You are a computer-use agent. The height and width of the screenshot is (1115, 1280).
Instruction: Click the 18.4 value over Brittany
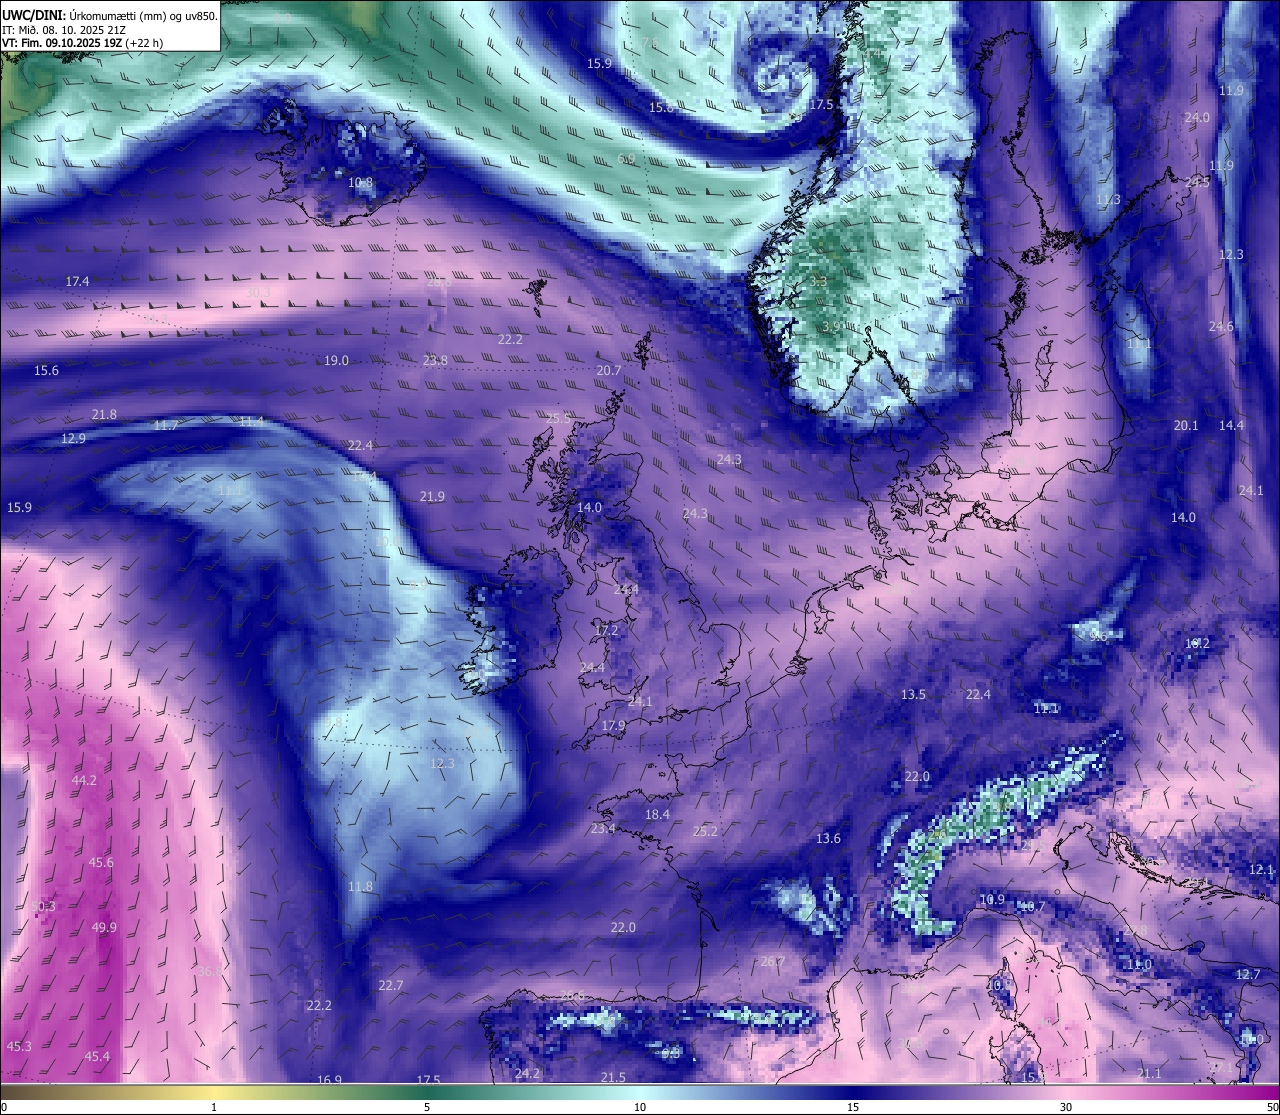657,815
